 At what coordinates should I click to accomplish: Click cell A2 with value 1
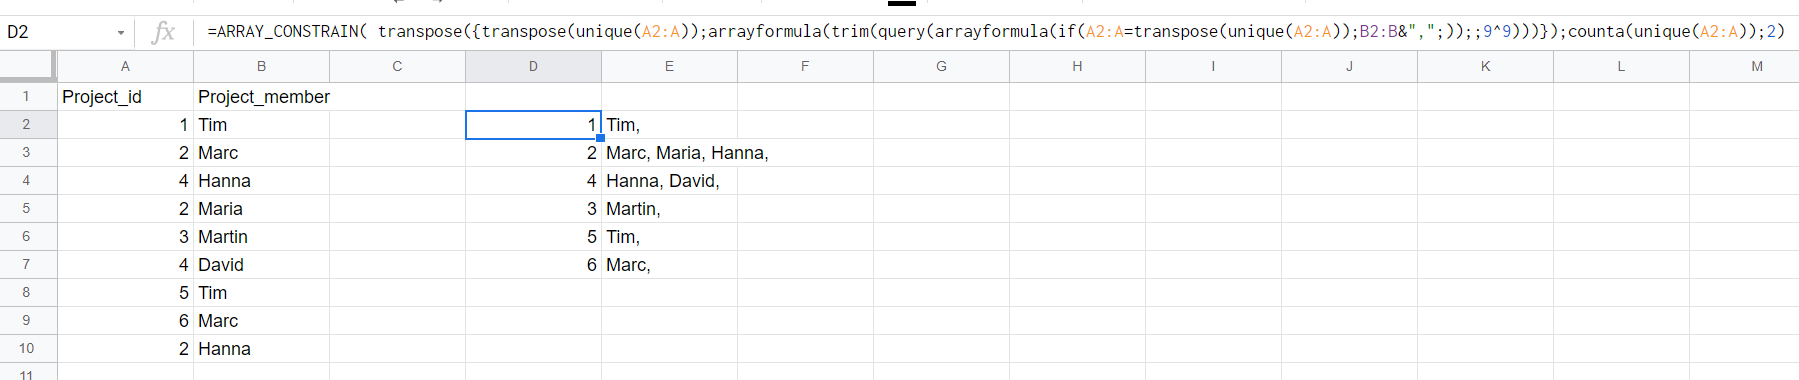pos(125,125)
